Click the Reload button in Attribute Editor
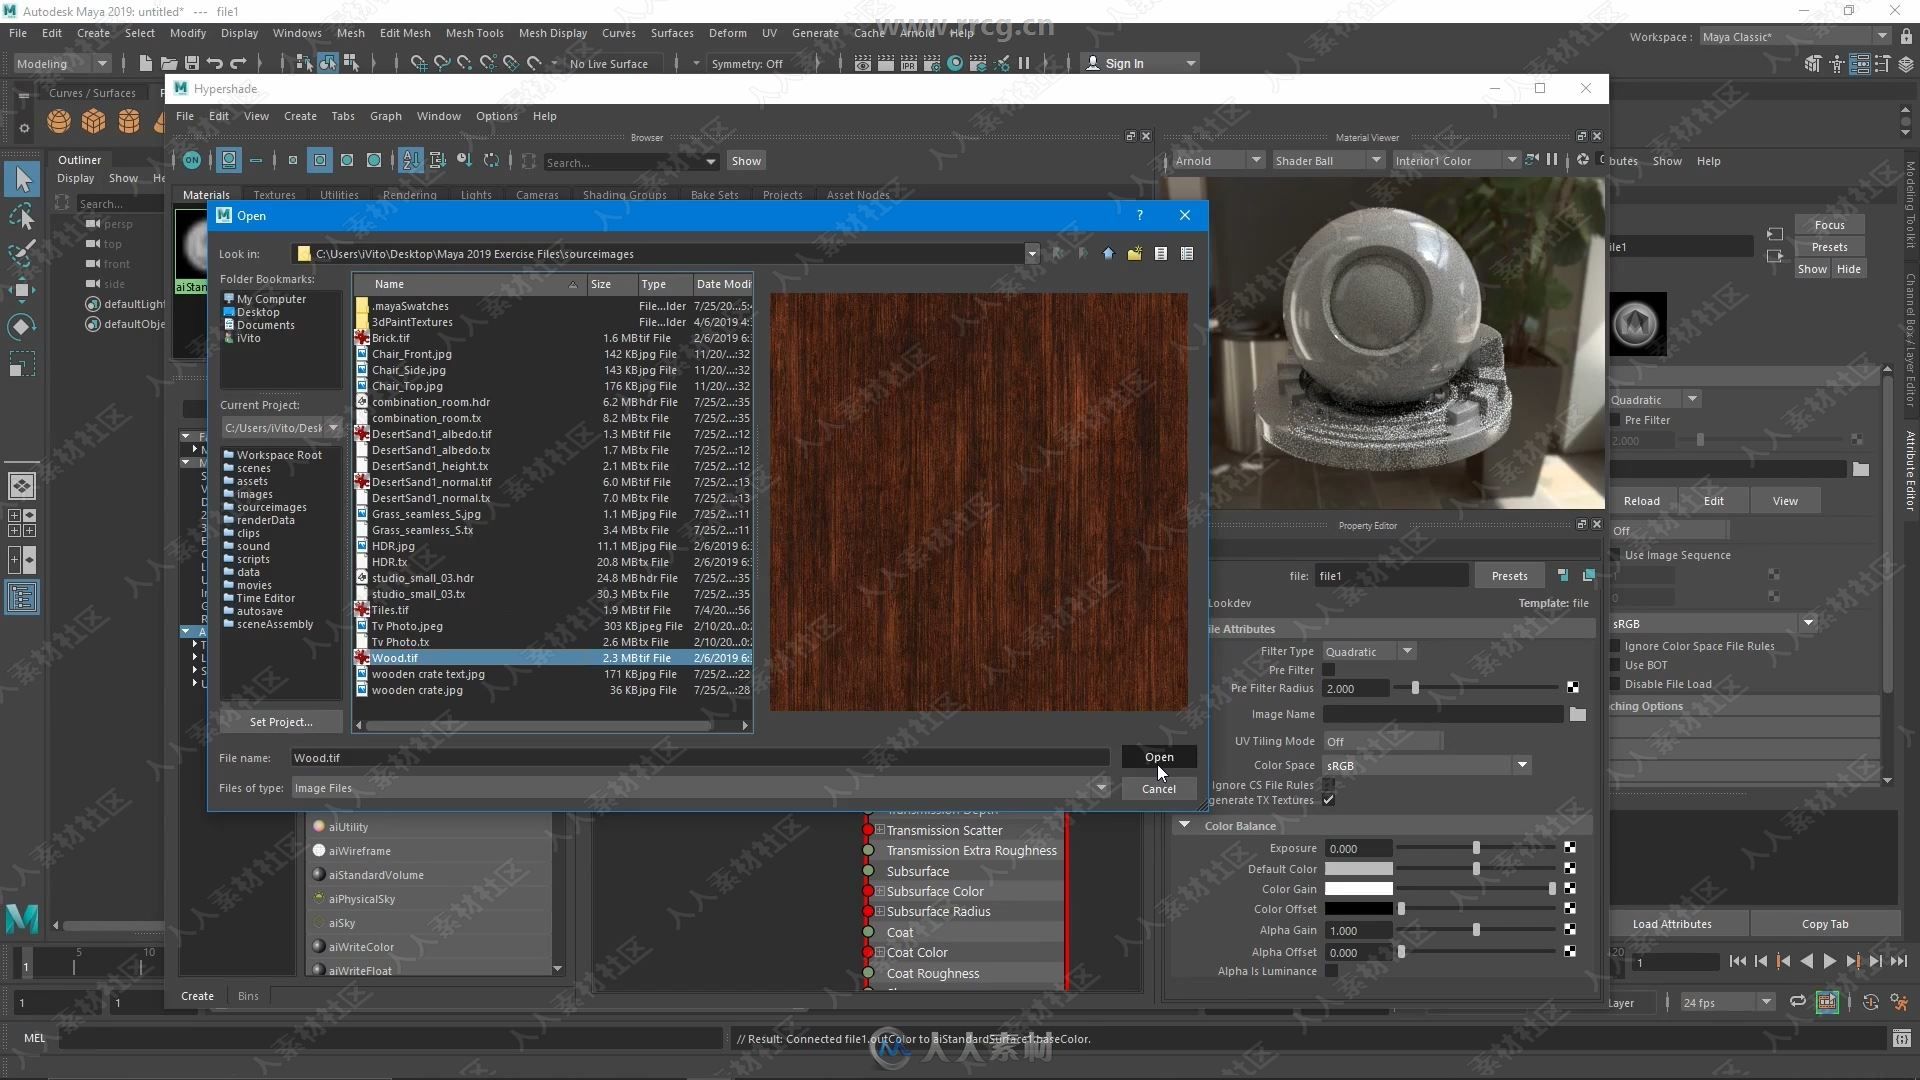Image resolution: width=1920 pixels, height=1080 pixels. 1641,501
